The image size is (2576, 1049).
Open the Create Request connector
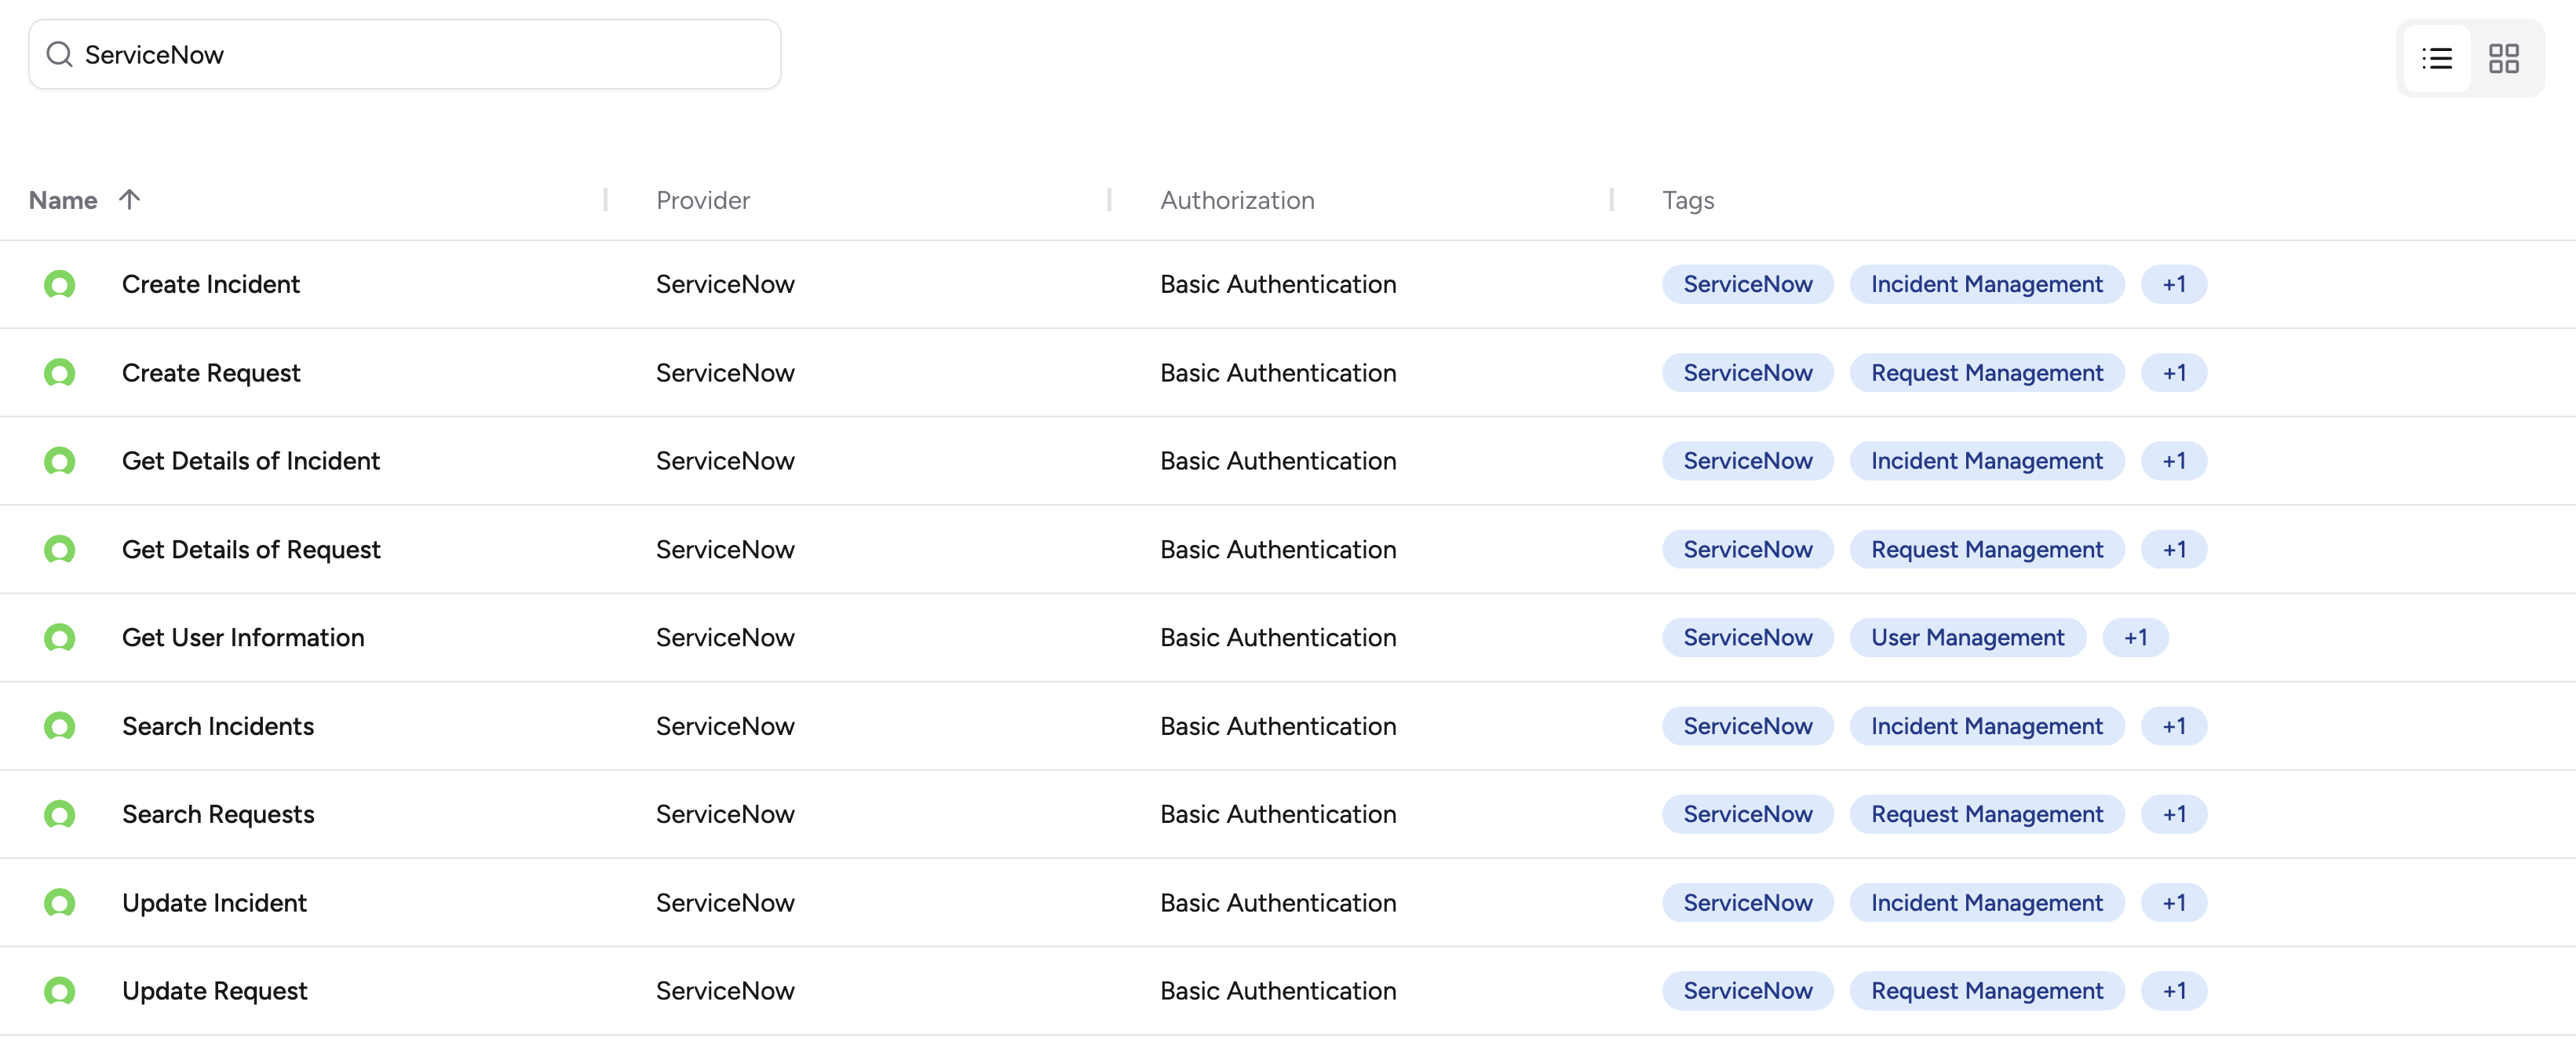tap(211, 373)
